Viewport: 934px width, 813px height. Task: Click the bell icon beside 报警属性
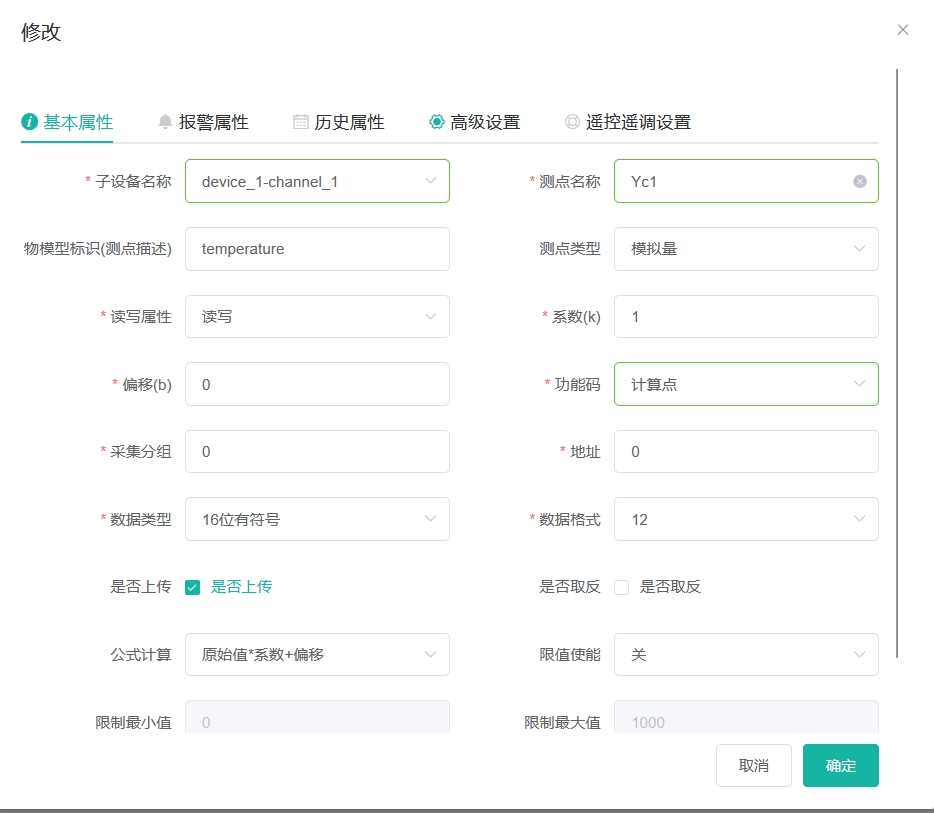[165, 122]
